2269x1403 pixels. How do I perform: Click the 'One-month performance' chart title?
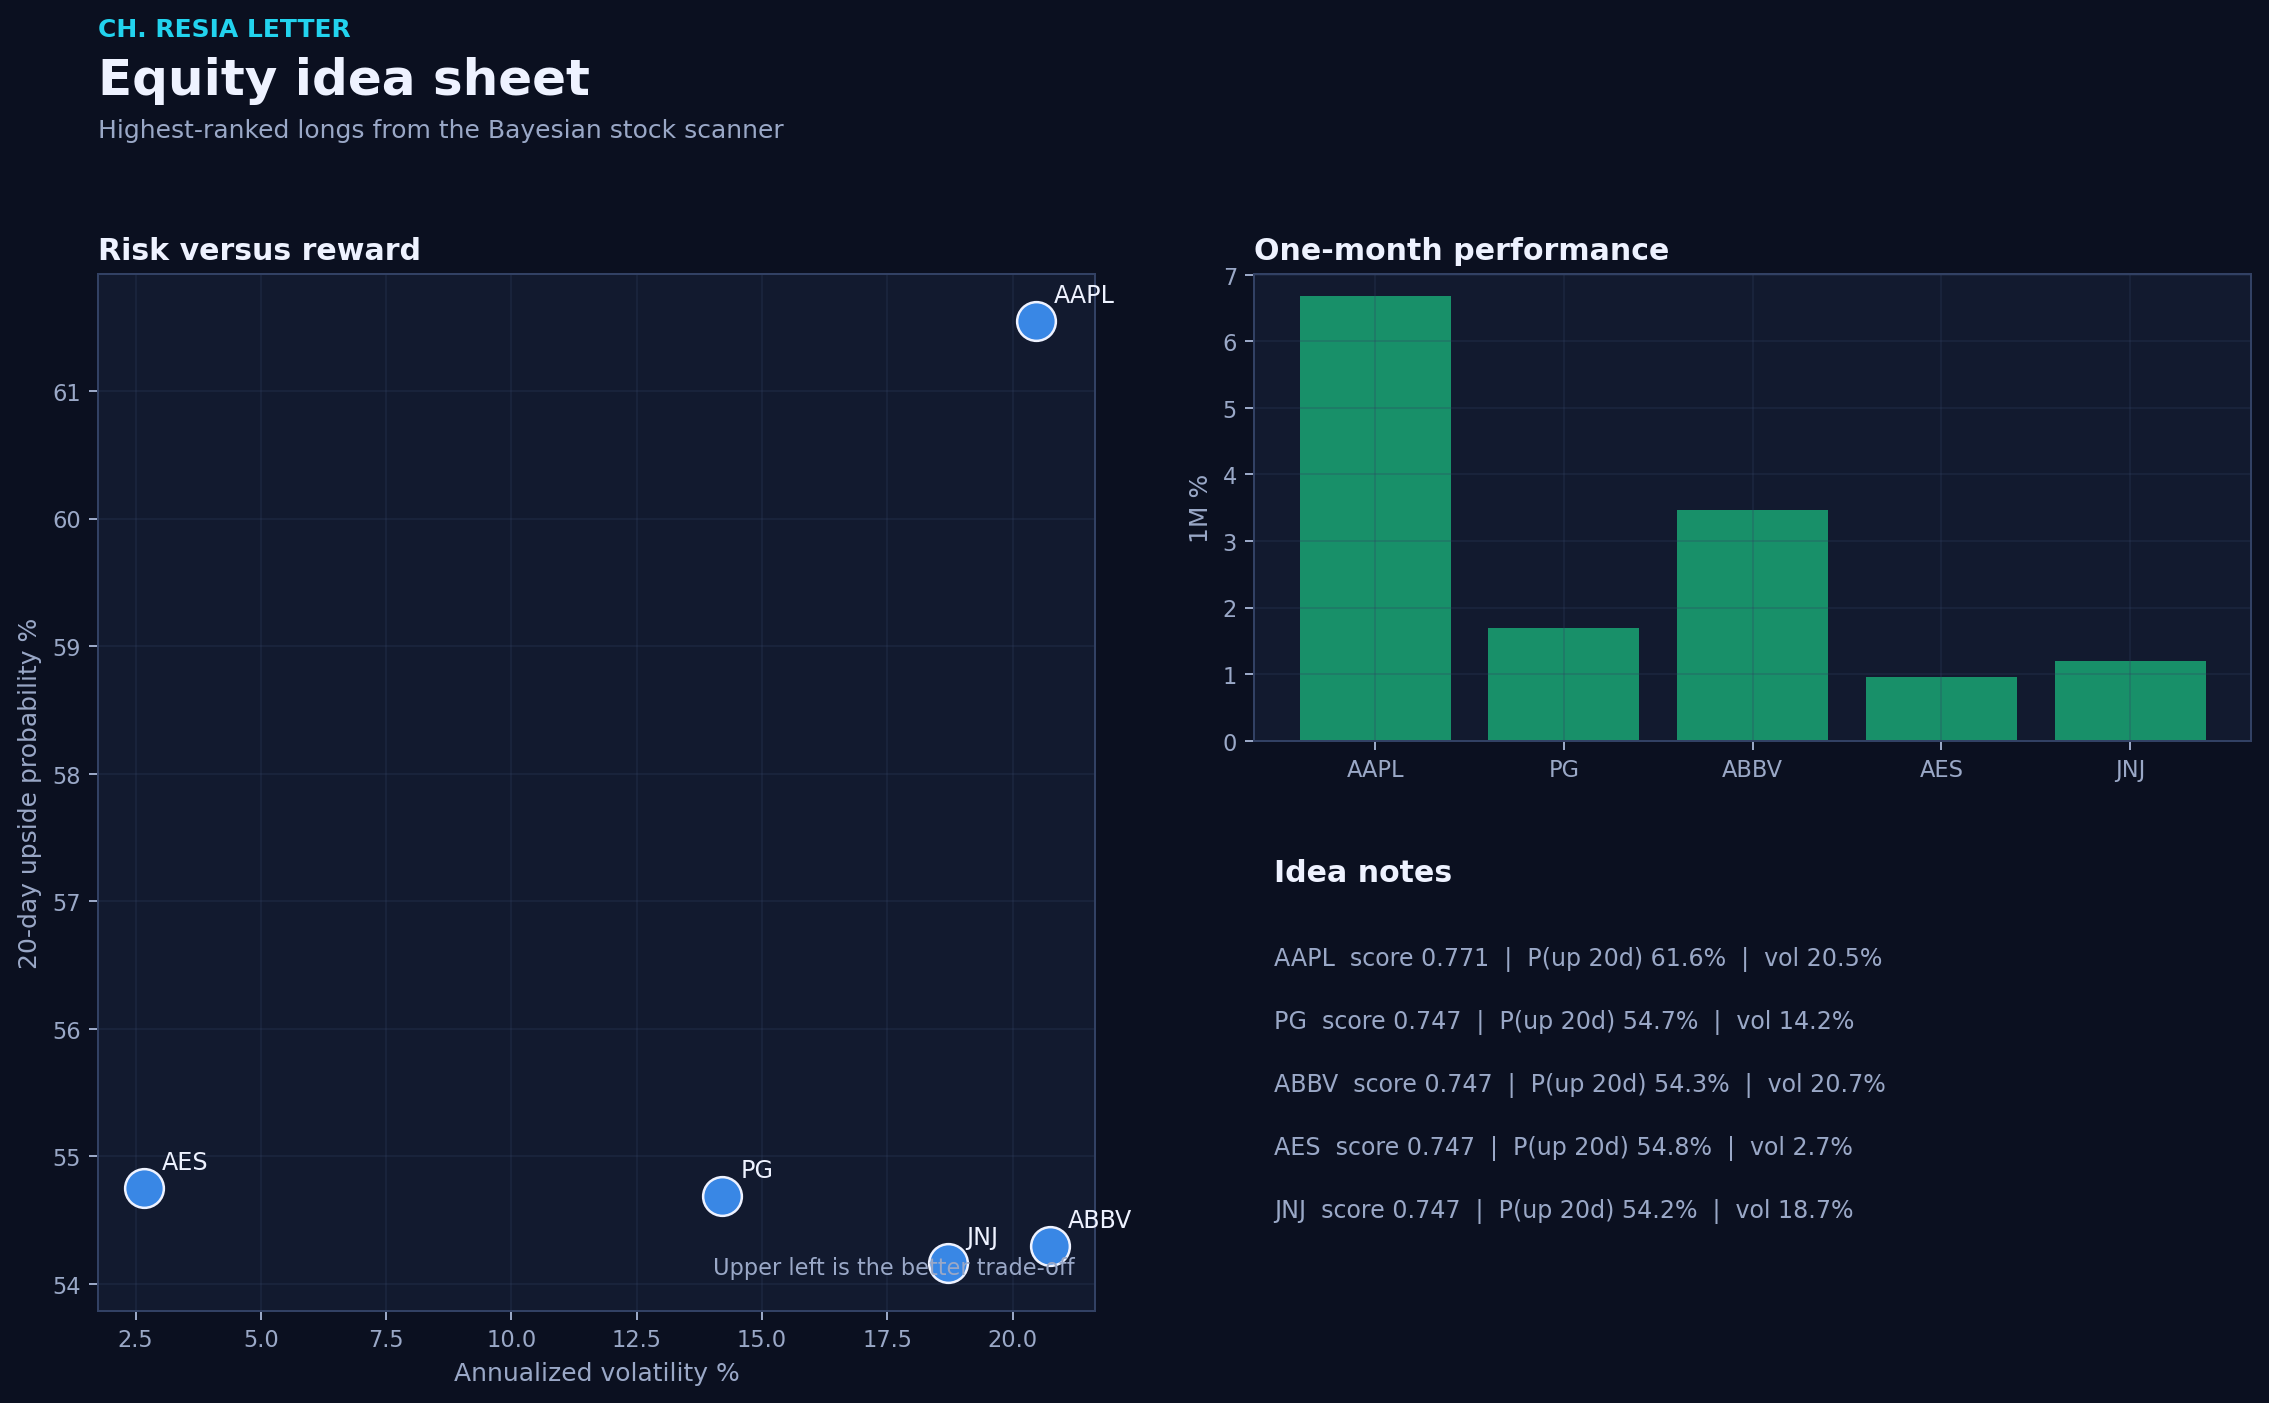point(1461,250)
